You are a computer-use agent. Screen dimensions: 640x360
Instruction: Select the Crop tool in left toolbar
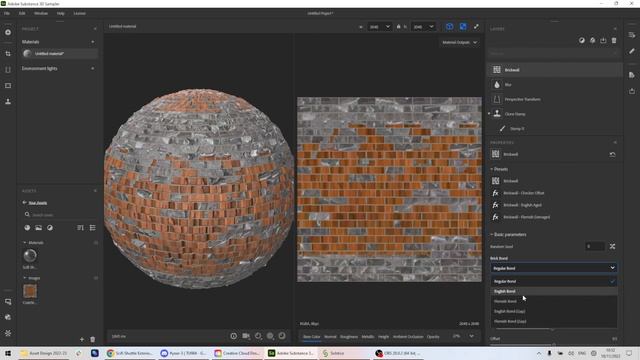(8, 53)
